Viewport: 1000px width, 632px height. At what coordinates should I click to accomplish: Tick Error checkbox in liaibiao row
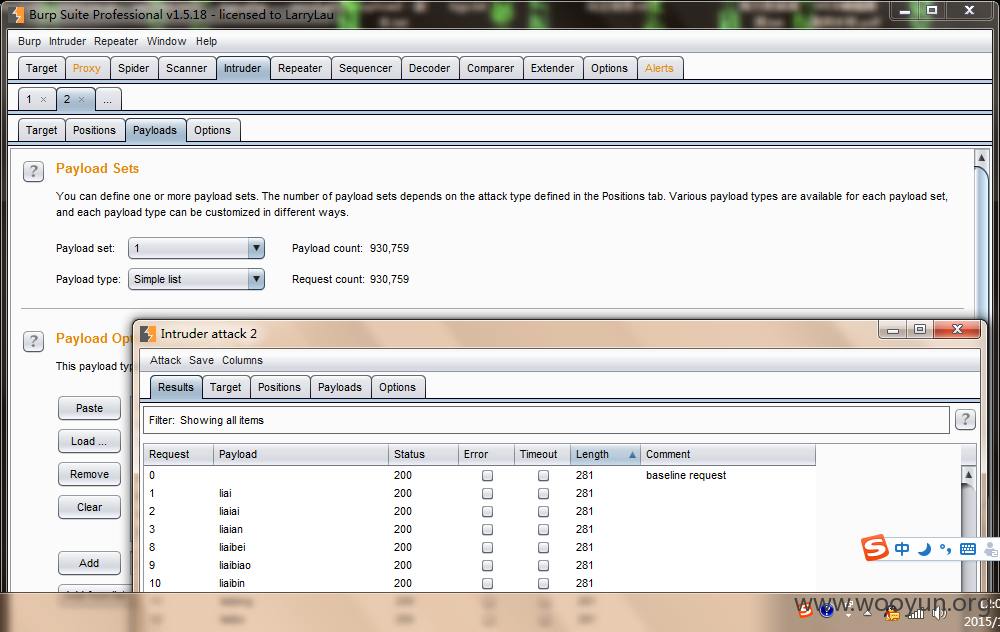pyautogui.click(x=487, y=565)
